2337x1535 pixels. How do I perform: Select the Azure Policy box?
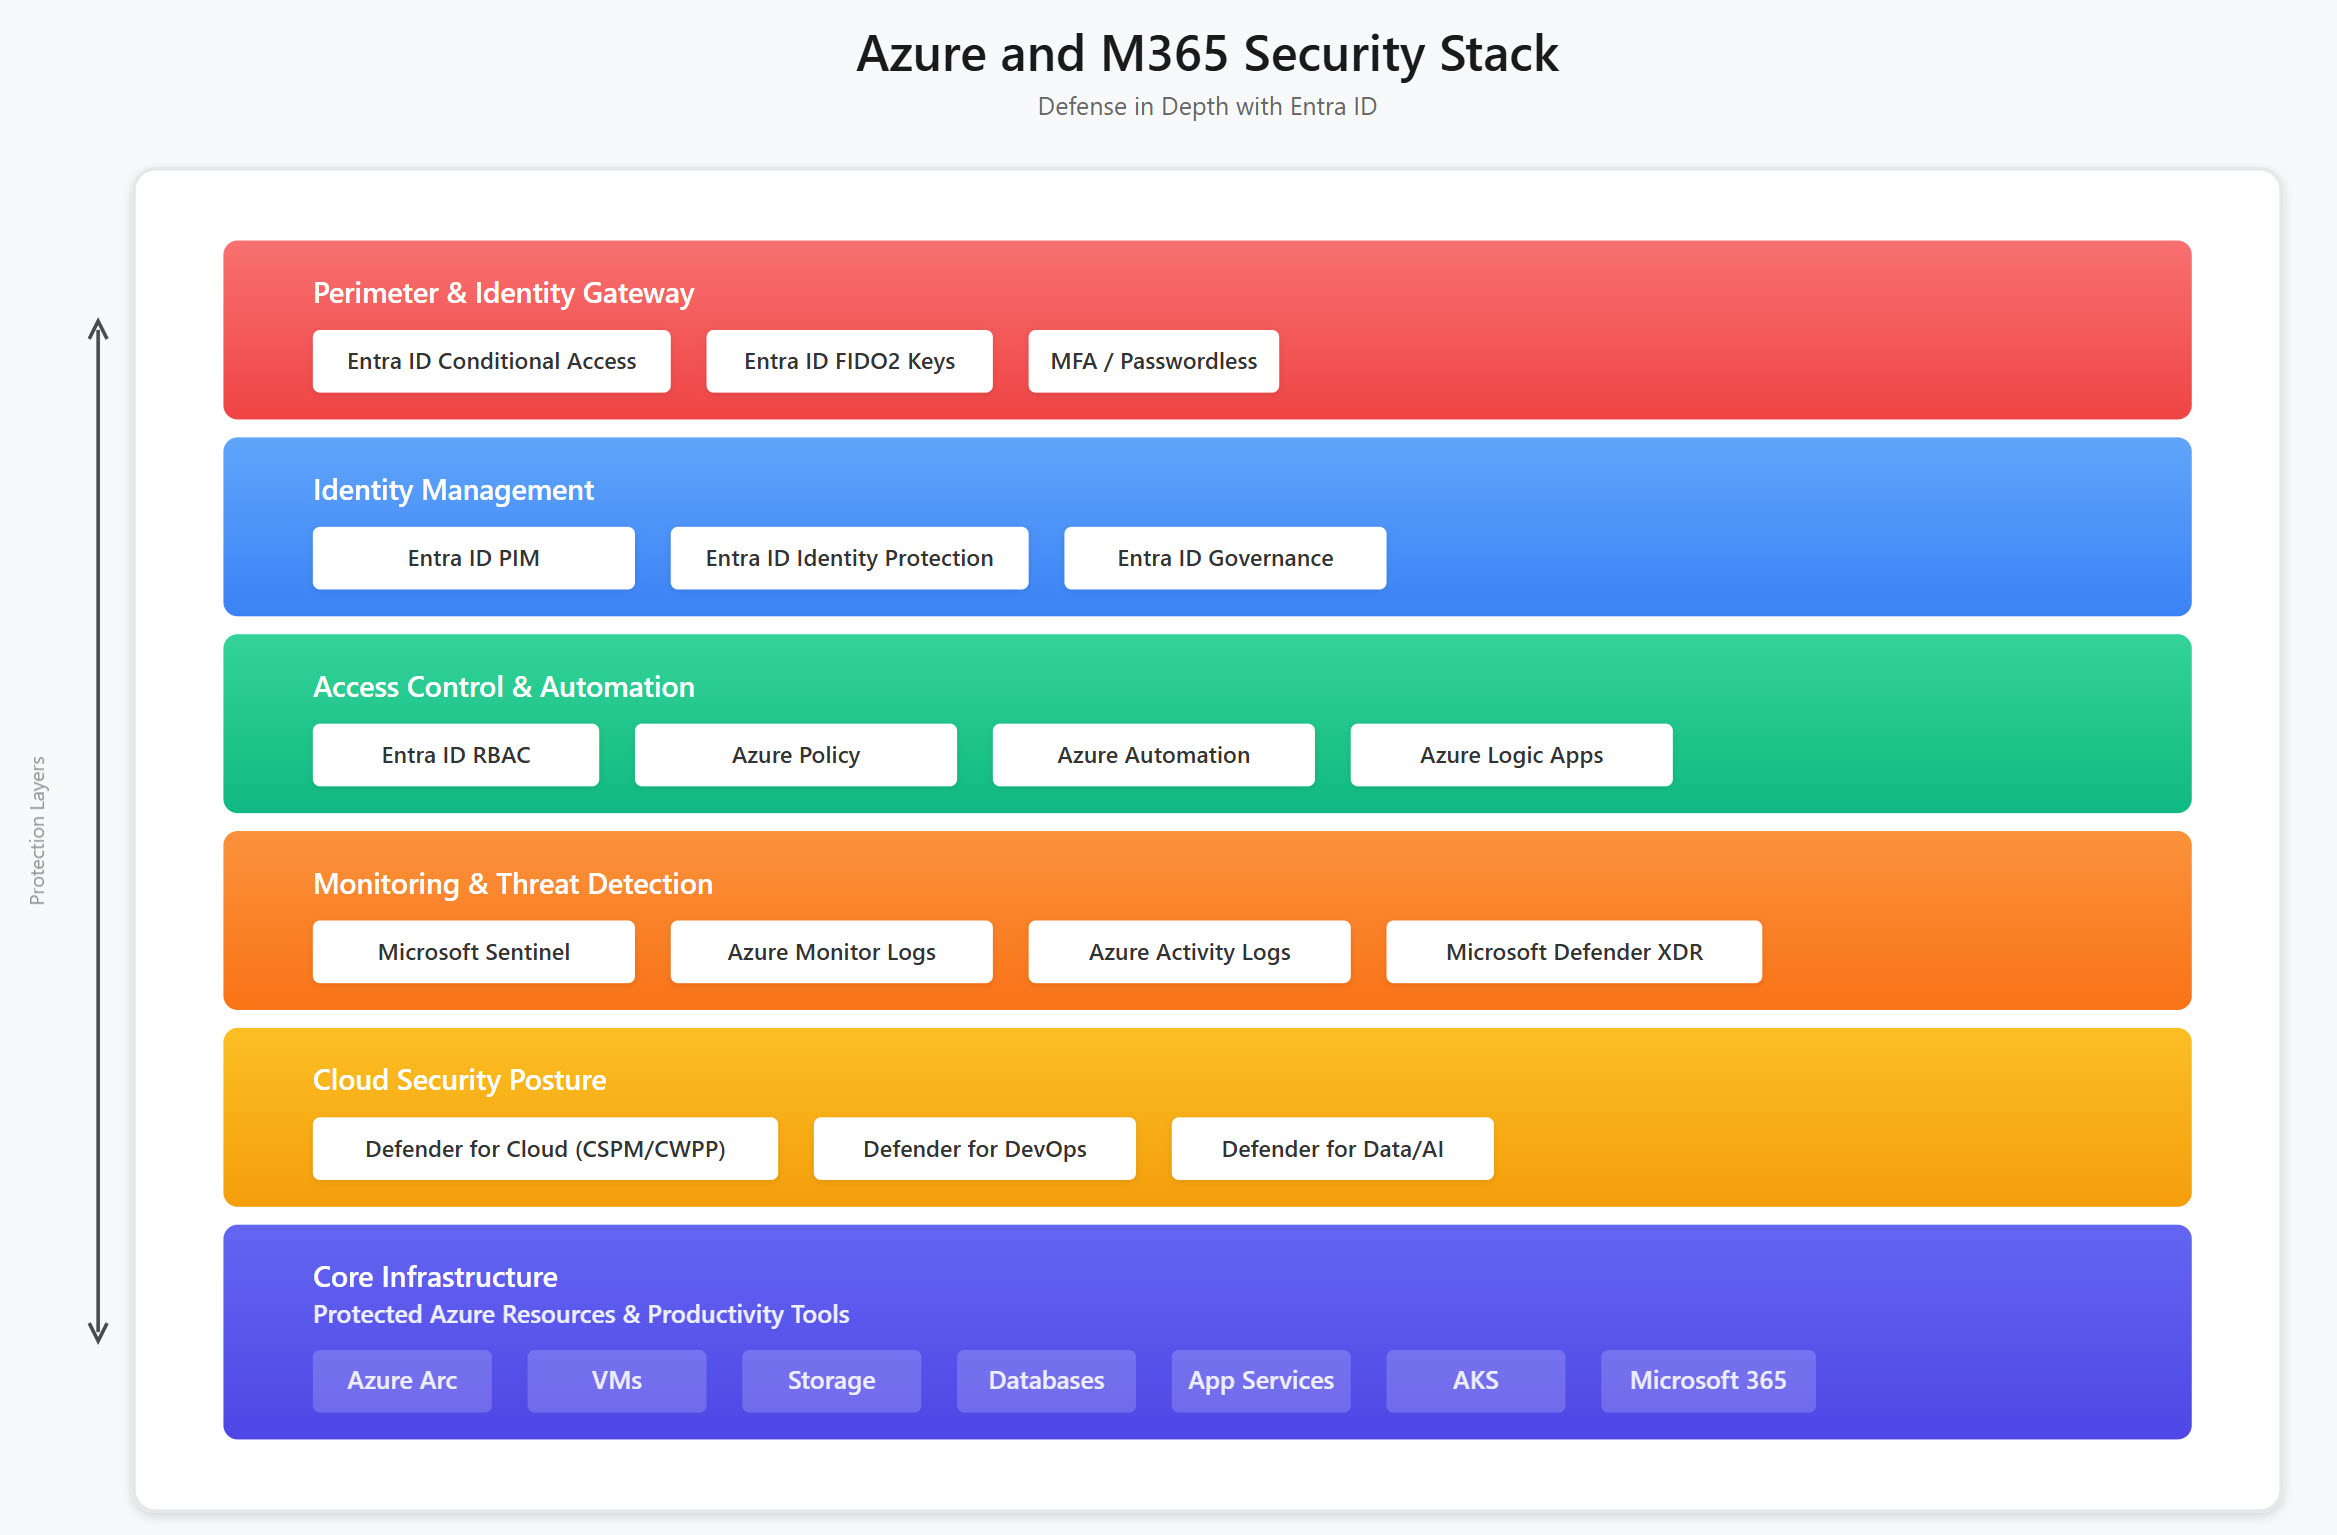(795, 755)
